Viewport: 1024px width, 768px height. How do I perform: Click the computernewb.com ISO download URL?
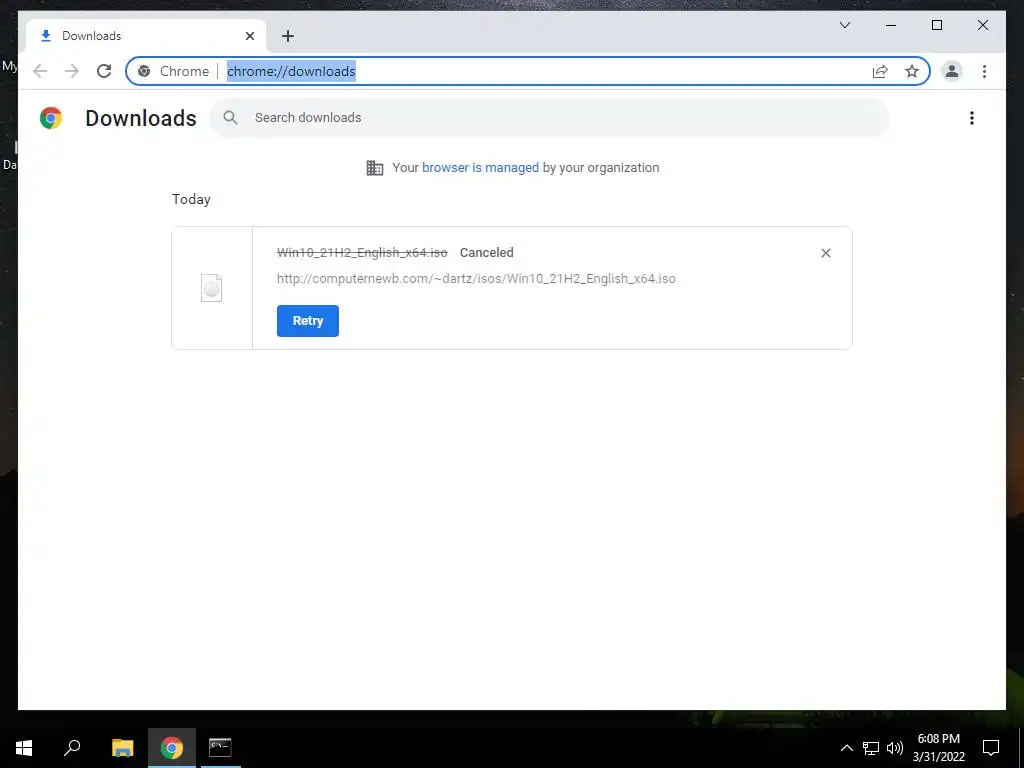pyautogui.click(x=476, y=279)
